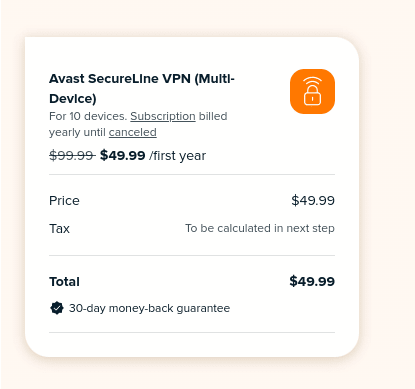Click the $49.99 amount in Price row
415x389 pixels.
pyautogui.click(x=313, y=200)
